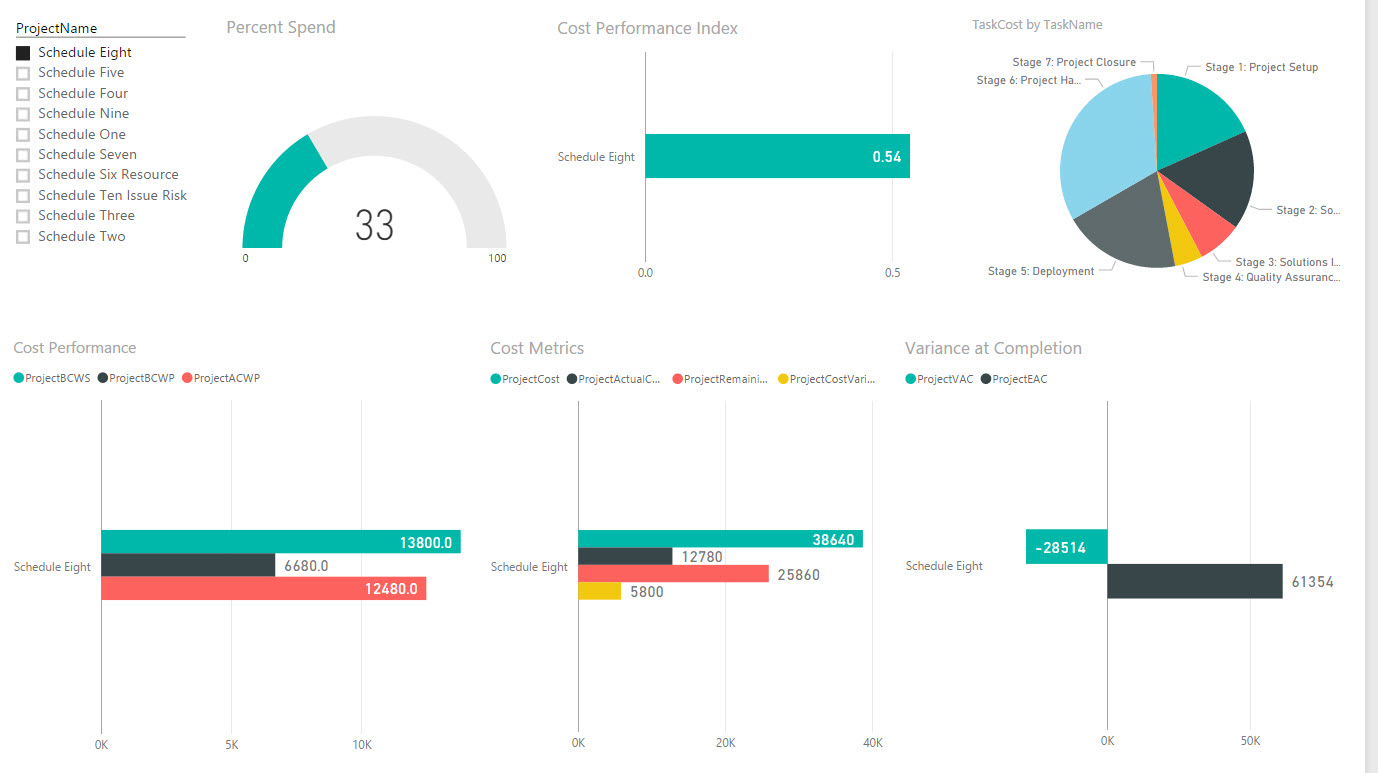1378x773 pixels.
Task: Click the ProjectActualCost legend marker
Action: coord(570,378)
